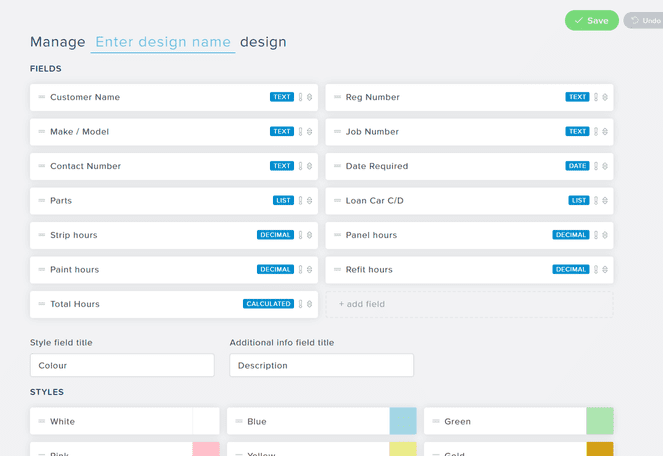This screenshot has height=456, width=663.
Task: Click exclamation icon on Parts field
Action: click(x=300, y=201)
